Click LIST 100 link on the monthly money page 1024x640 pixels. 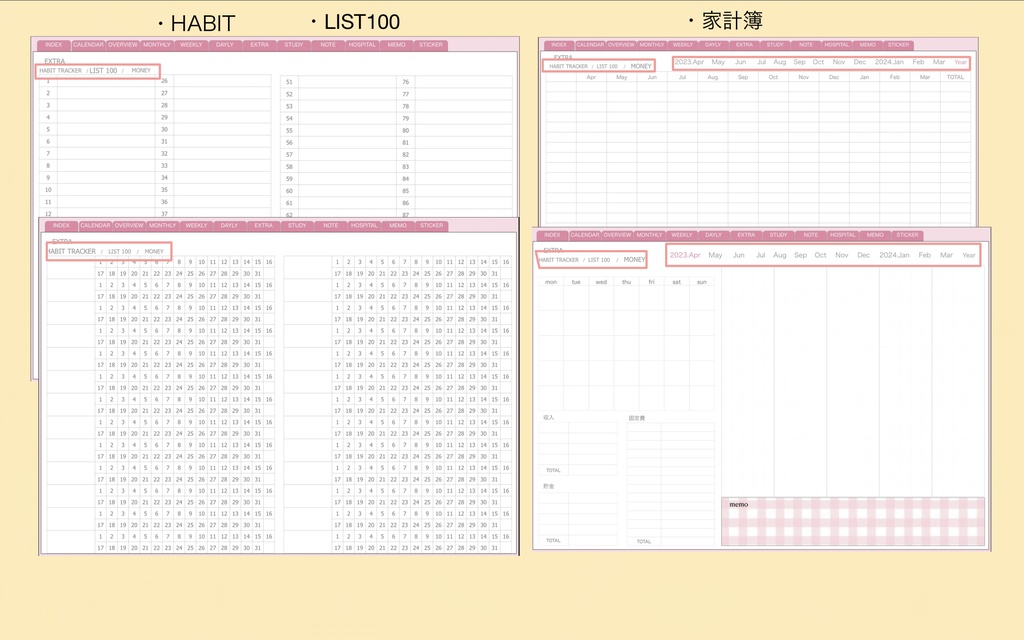point(599,260)
